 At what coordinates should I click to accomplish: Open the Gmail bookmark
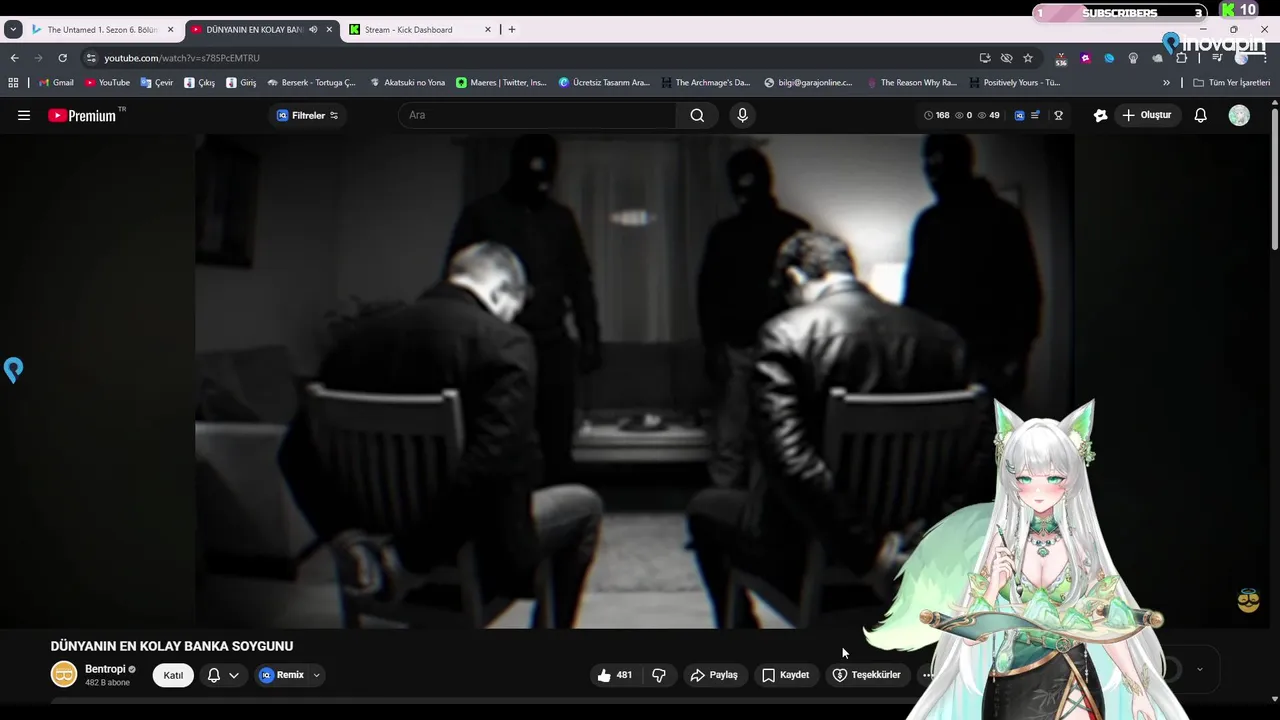click(x=56, y=83)
